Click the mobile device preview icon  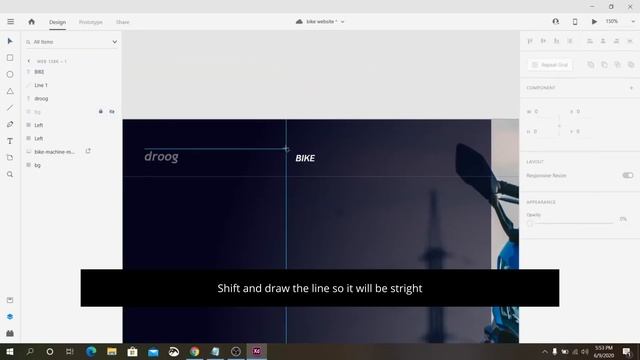[575, 22]
